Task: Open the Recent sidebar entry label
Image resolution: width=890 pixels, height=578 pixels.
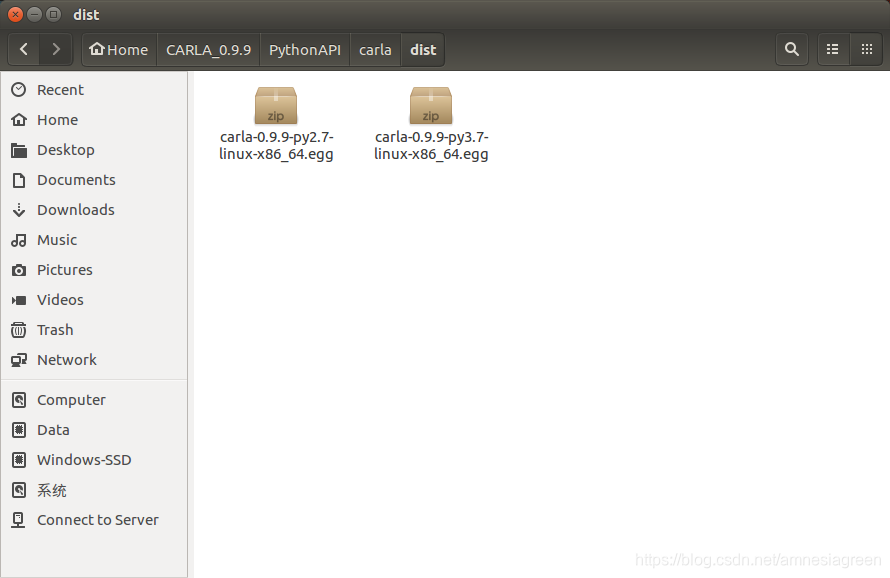Action: click(x=60, y=90)
